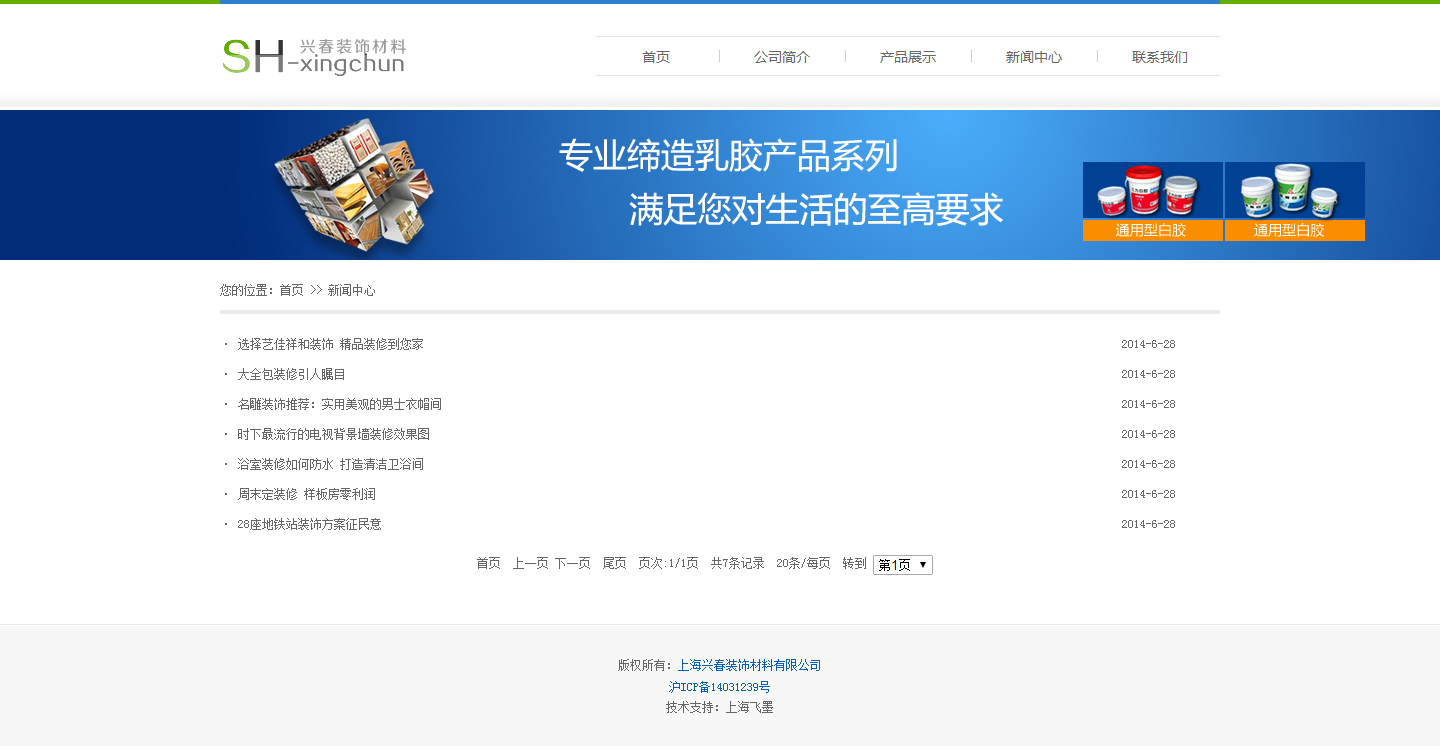
Task: Click the 首页 breadcrumb link
Action: pyautogui.click(x=291, y=290)
